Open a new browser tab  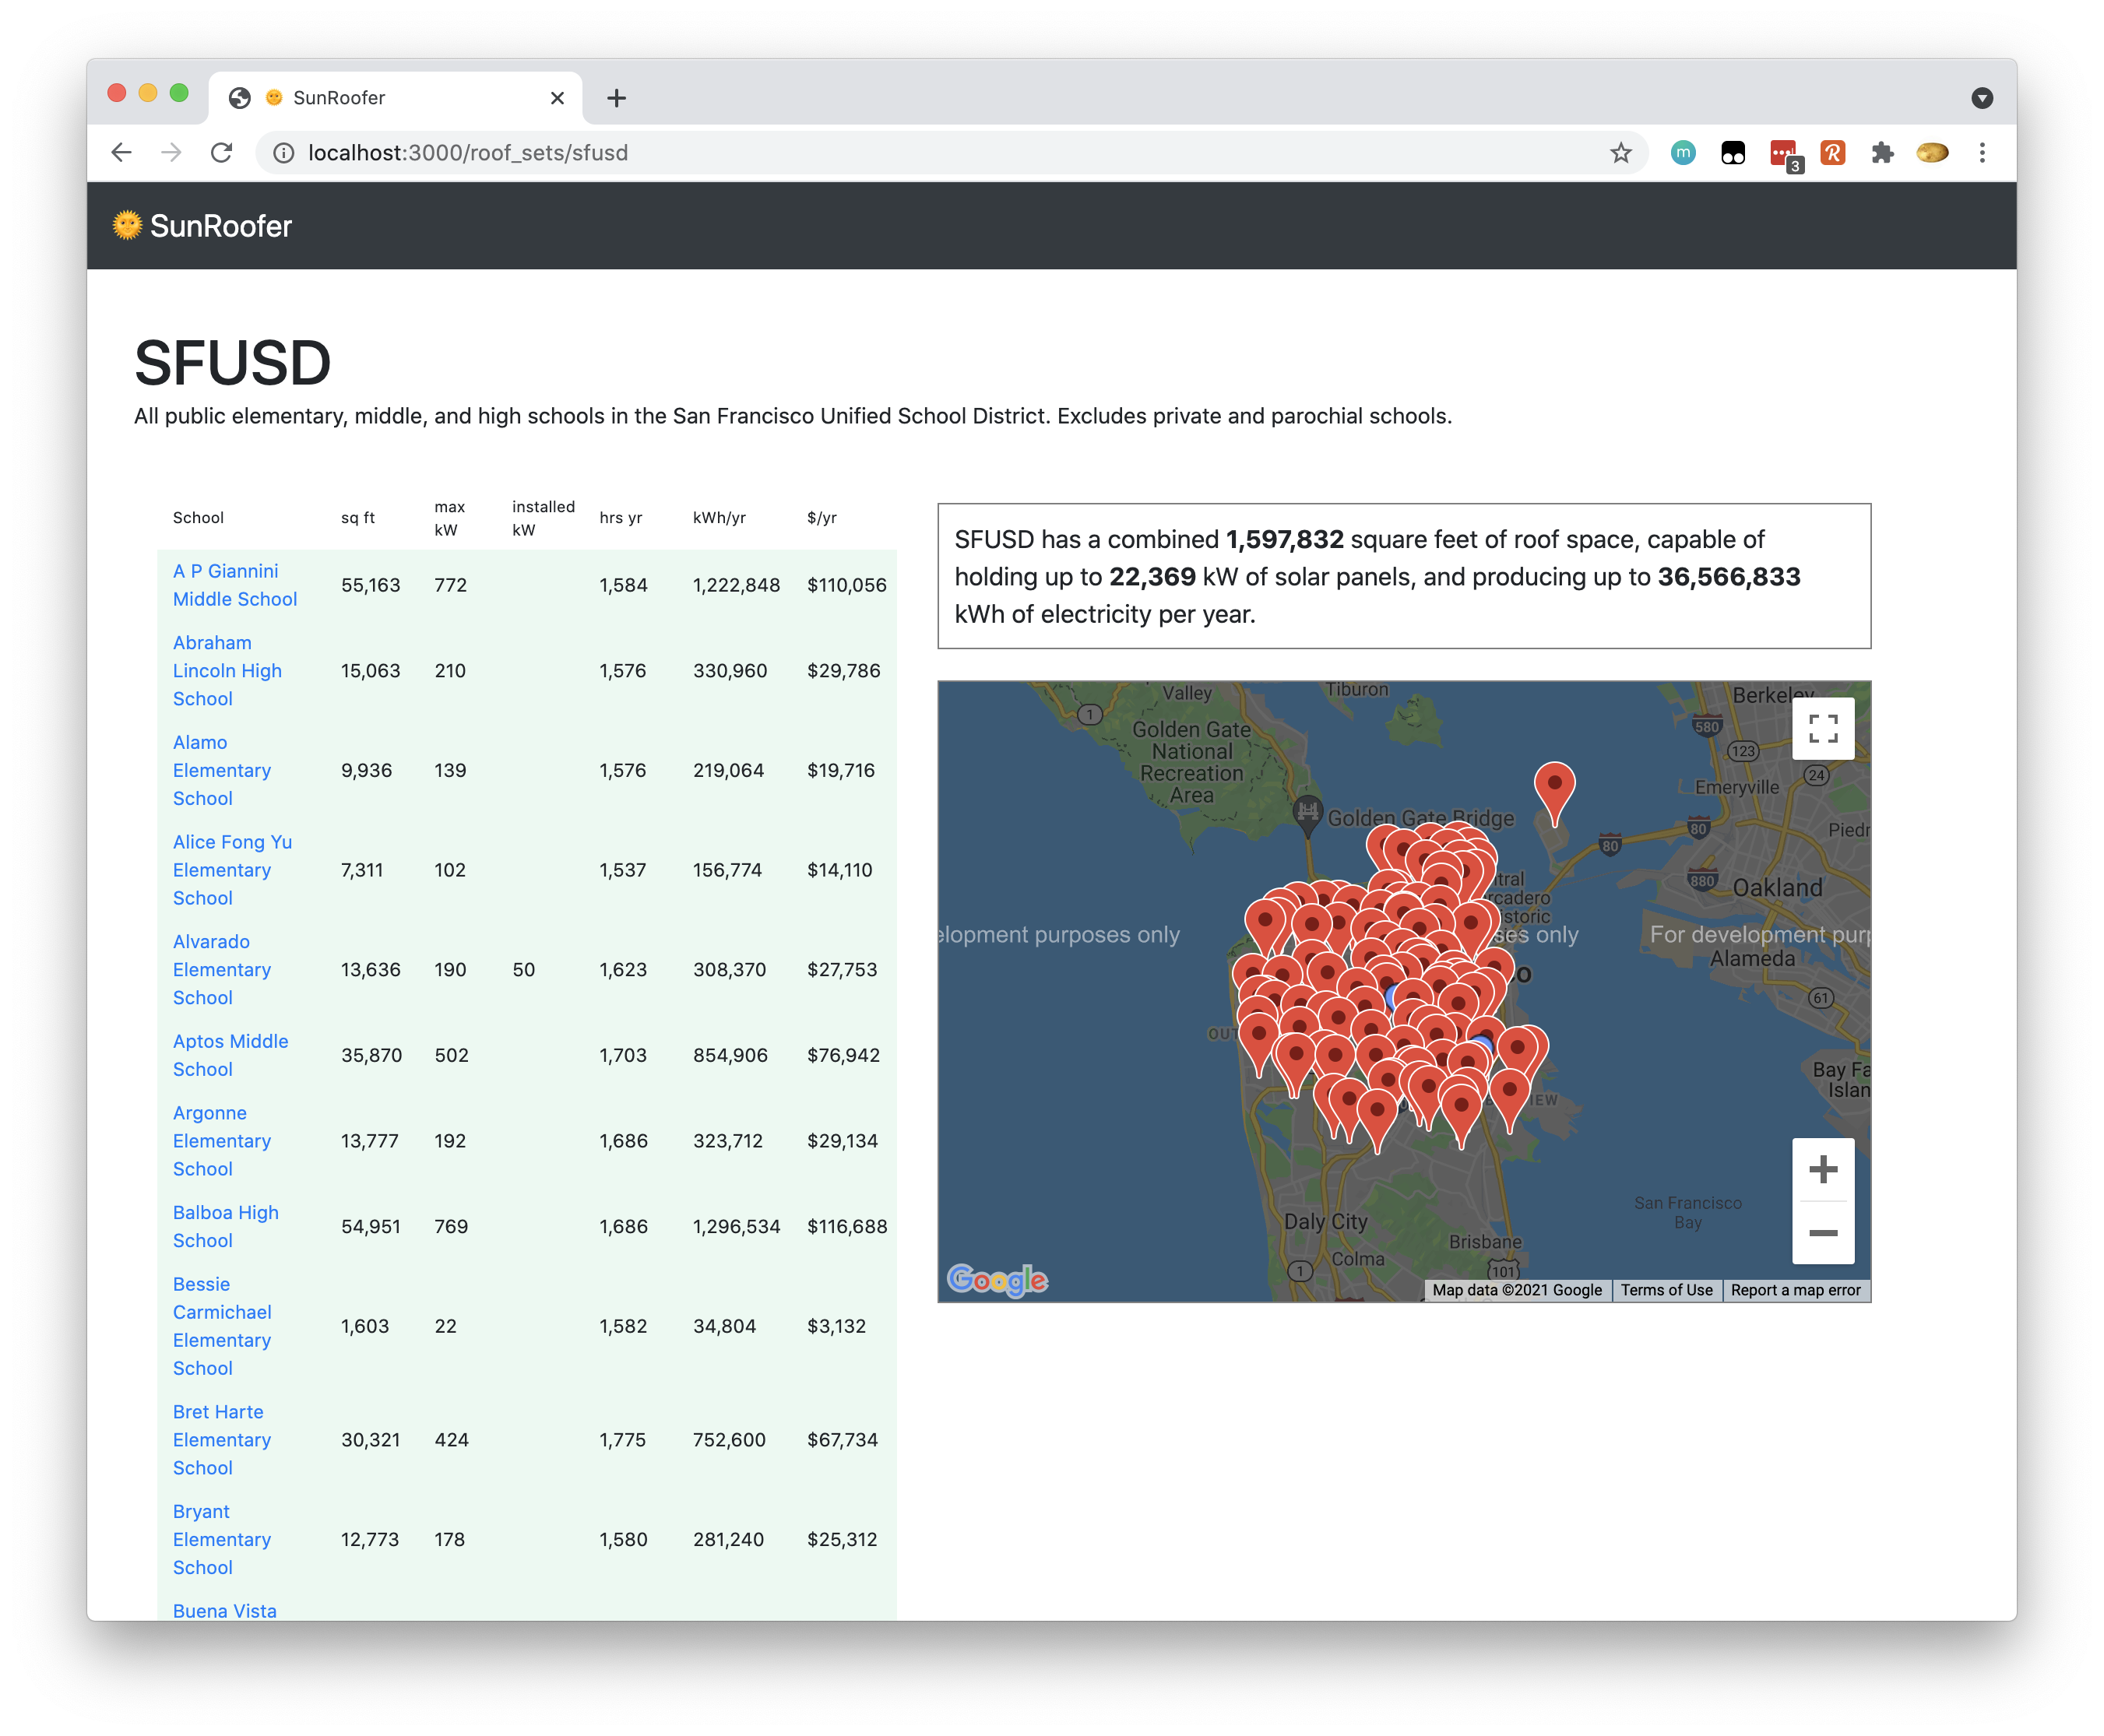tap(616, 98)
